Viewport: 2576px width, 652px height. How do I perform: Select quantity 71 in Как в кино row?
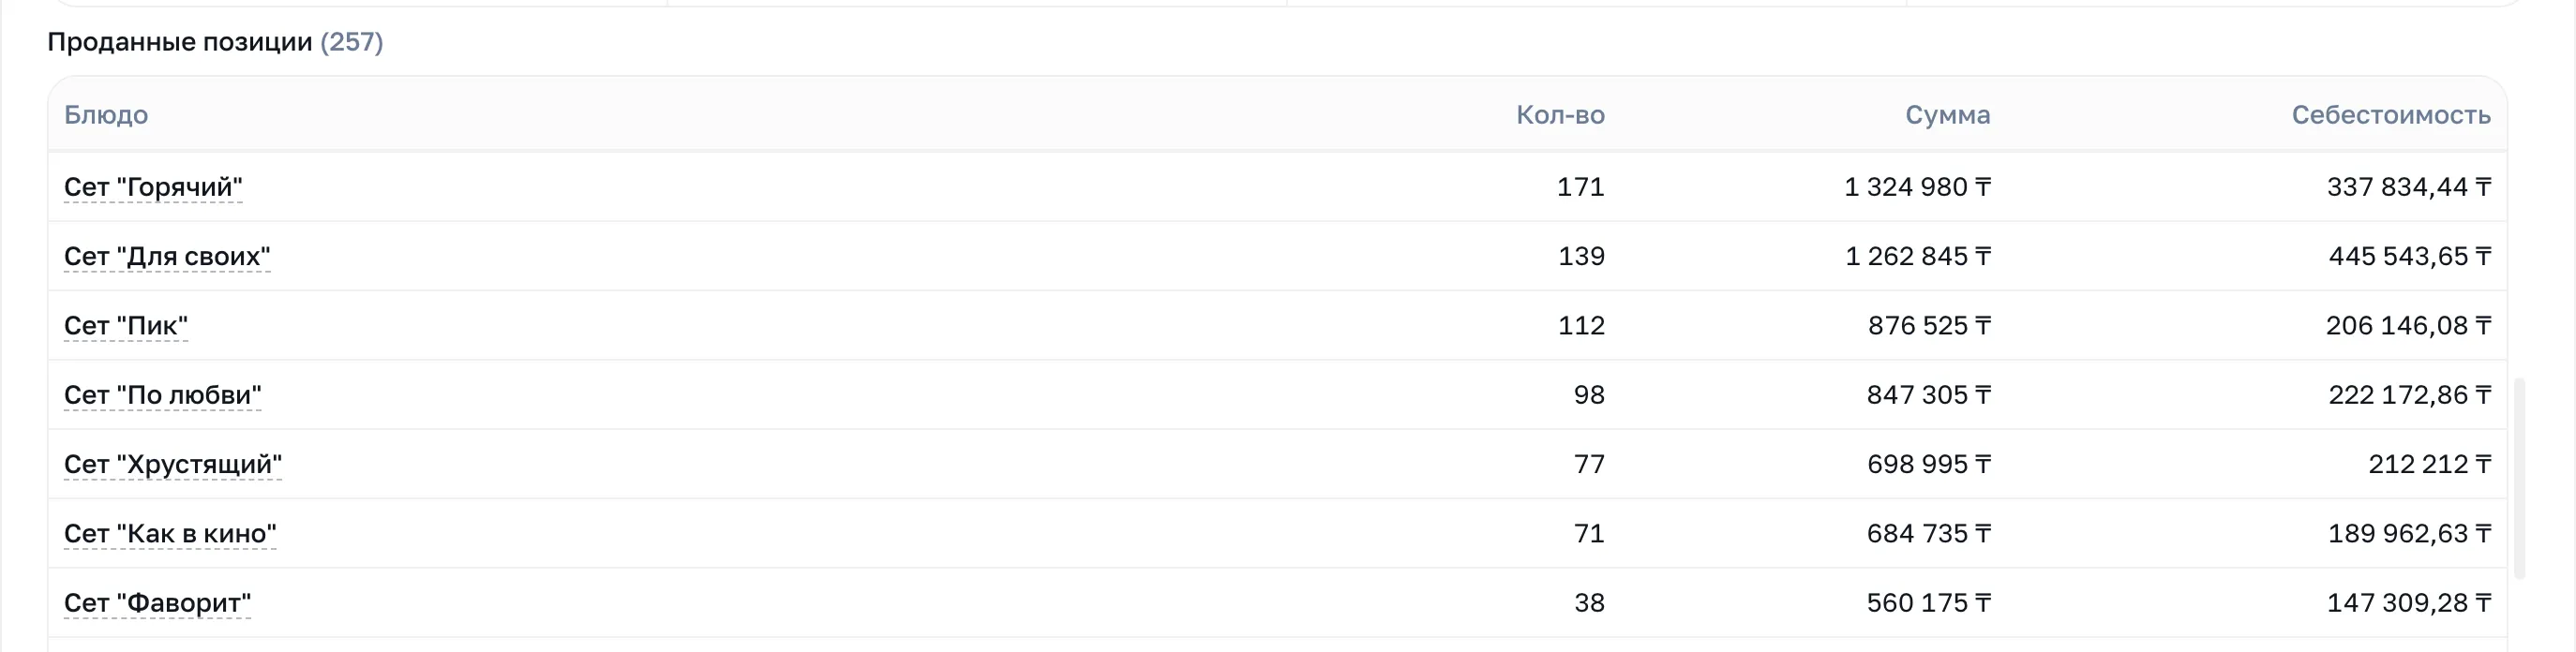[x=1589, y=534]
